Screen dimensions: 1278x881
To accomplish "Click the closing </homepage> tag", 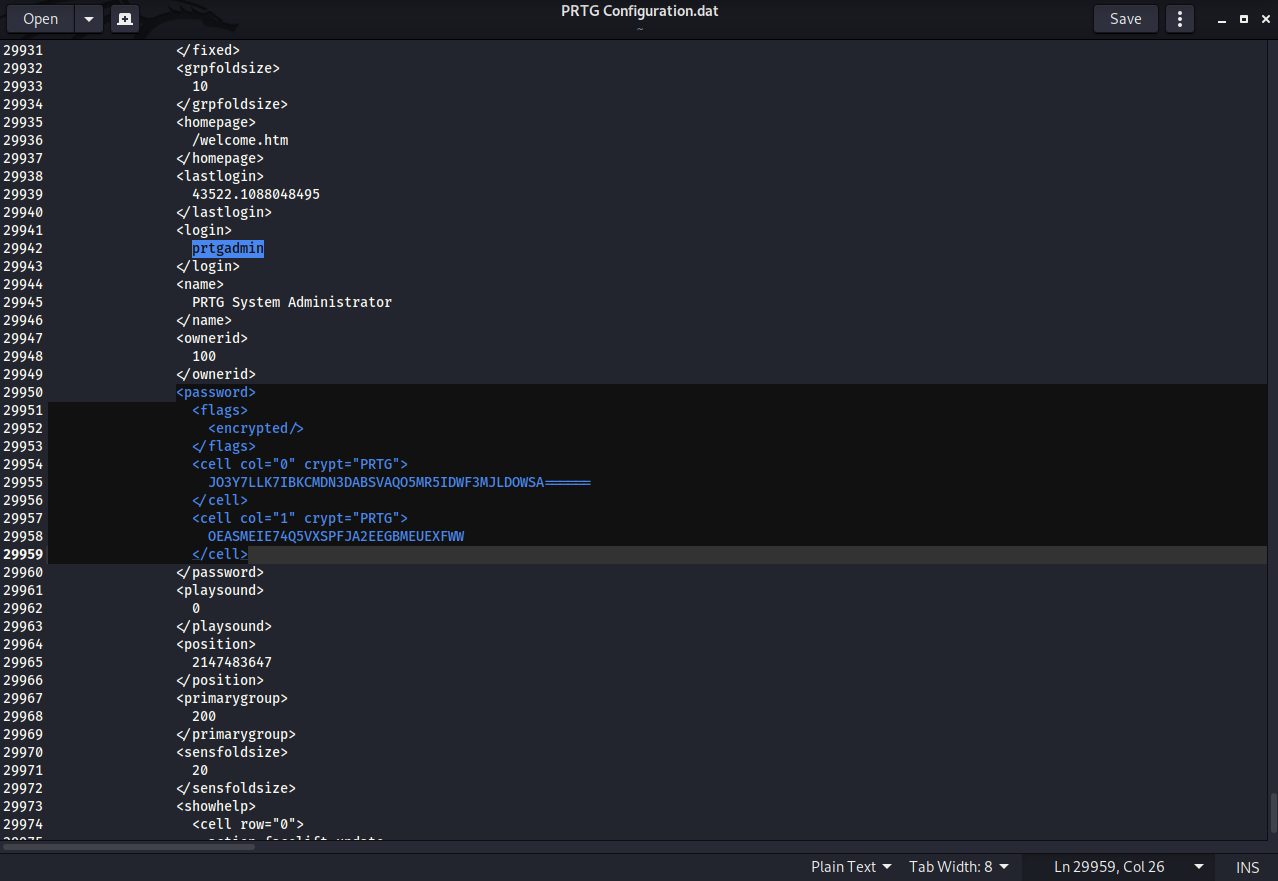I will [x=220, y=158].
